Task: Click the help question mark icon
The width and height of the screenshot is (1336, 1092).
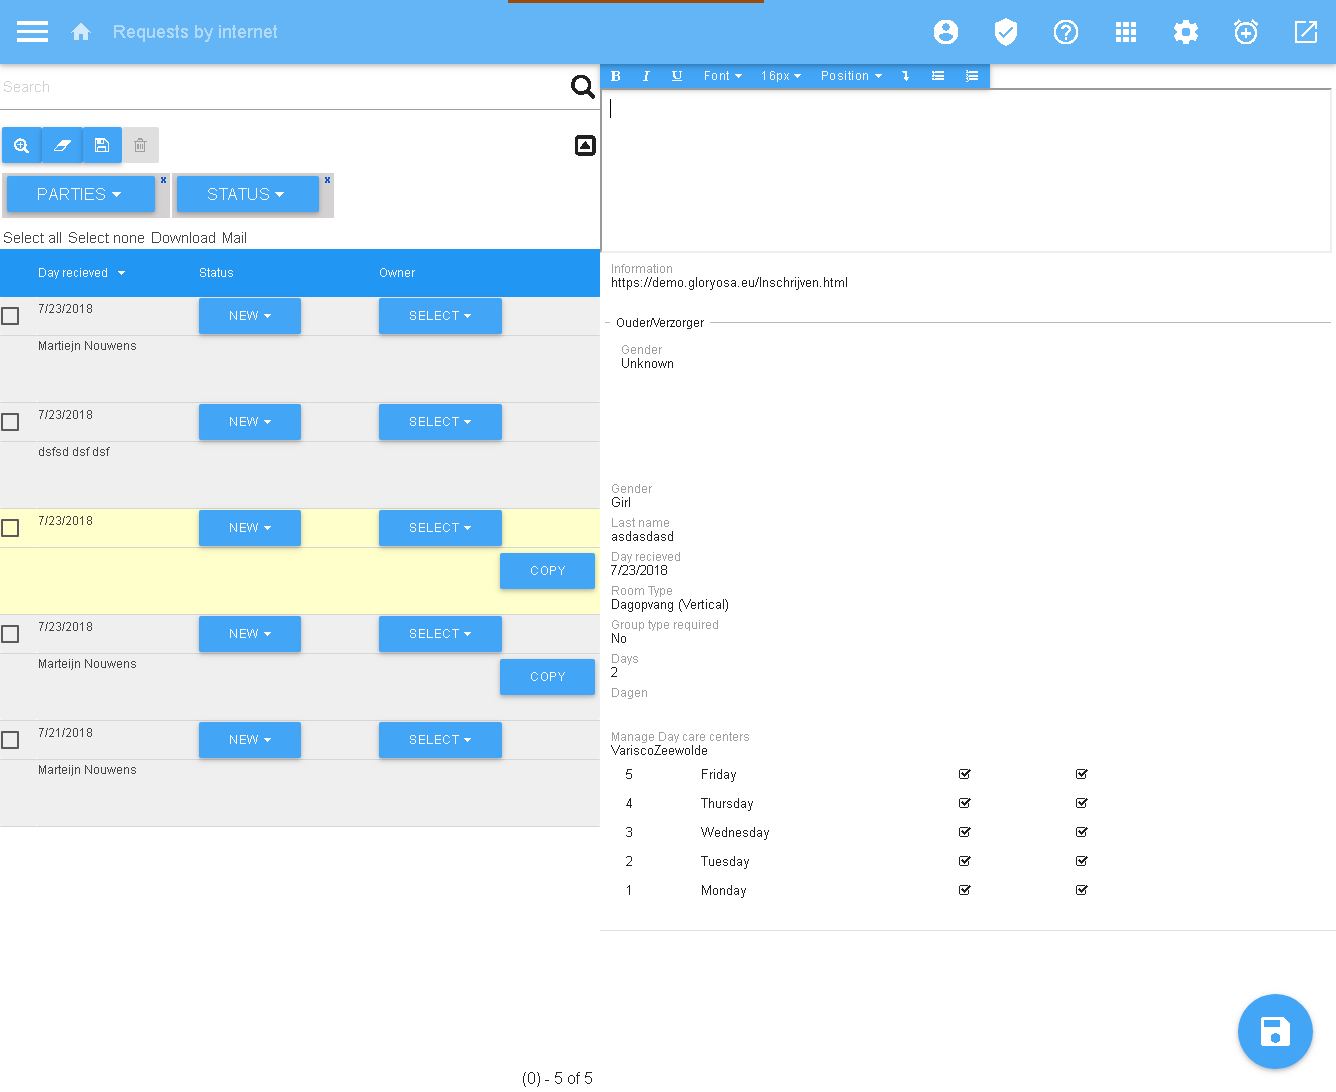Action: (x=1065, y=32)
